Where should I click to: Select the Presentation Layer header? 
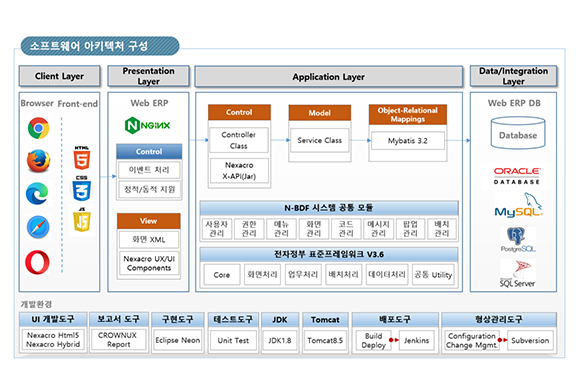[x=148, y=76]
